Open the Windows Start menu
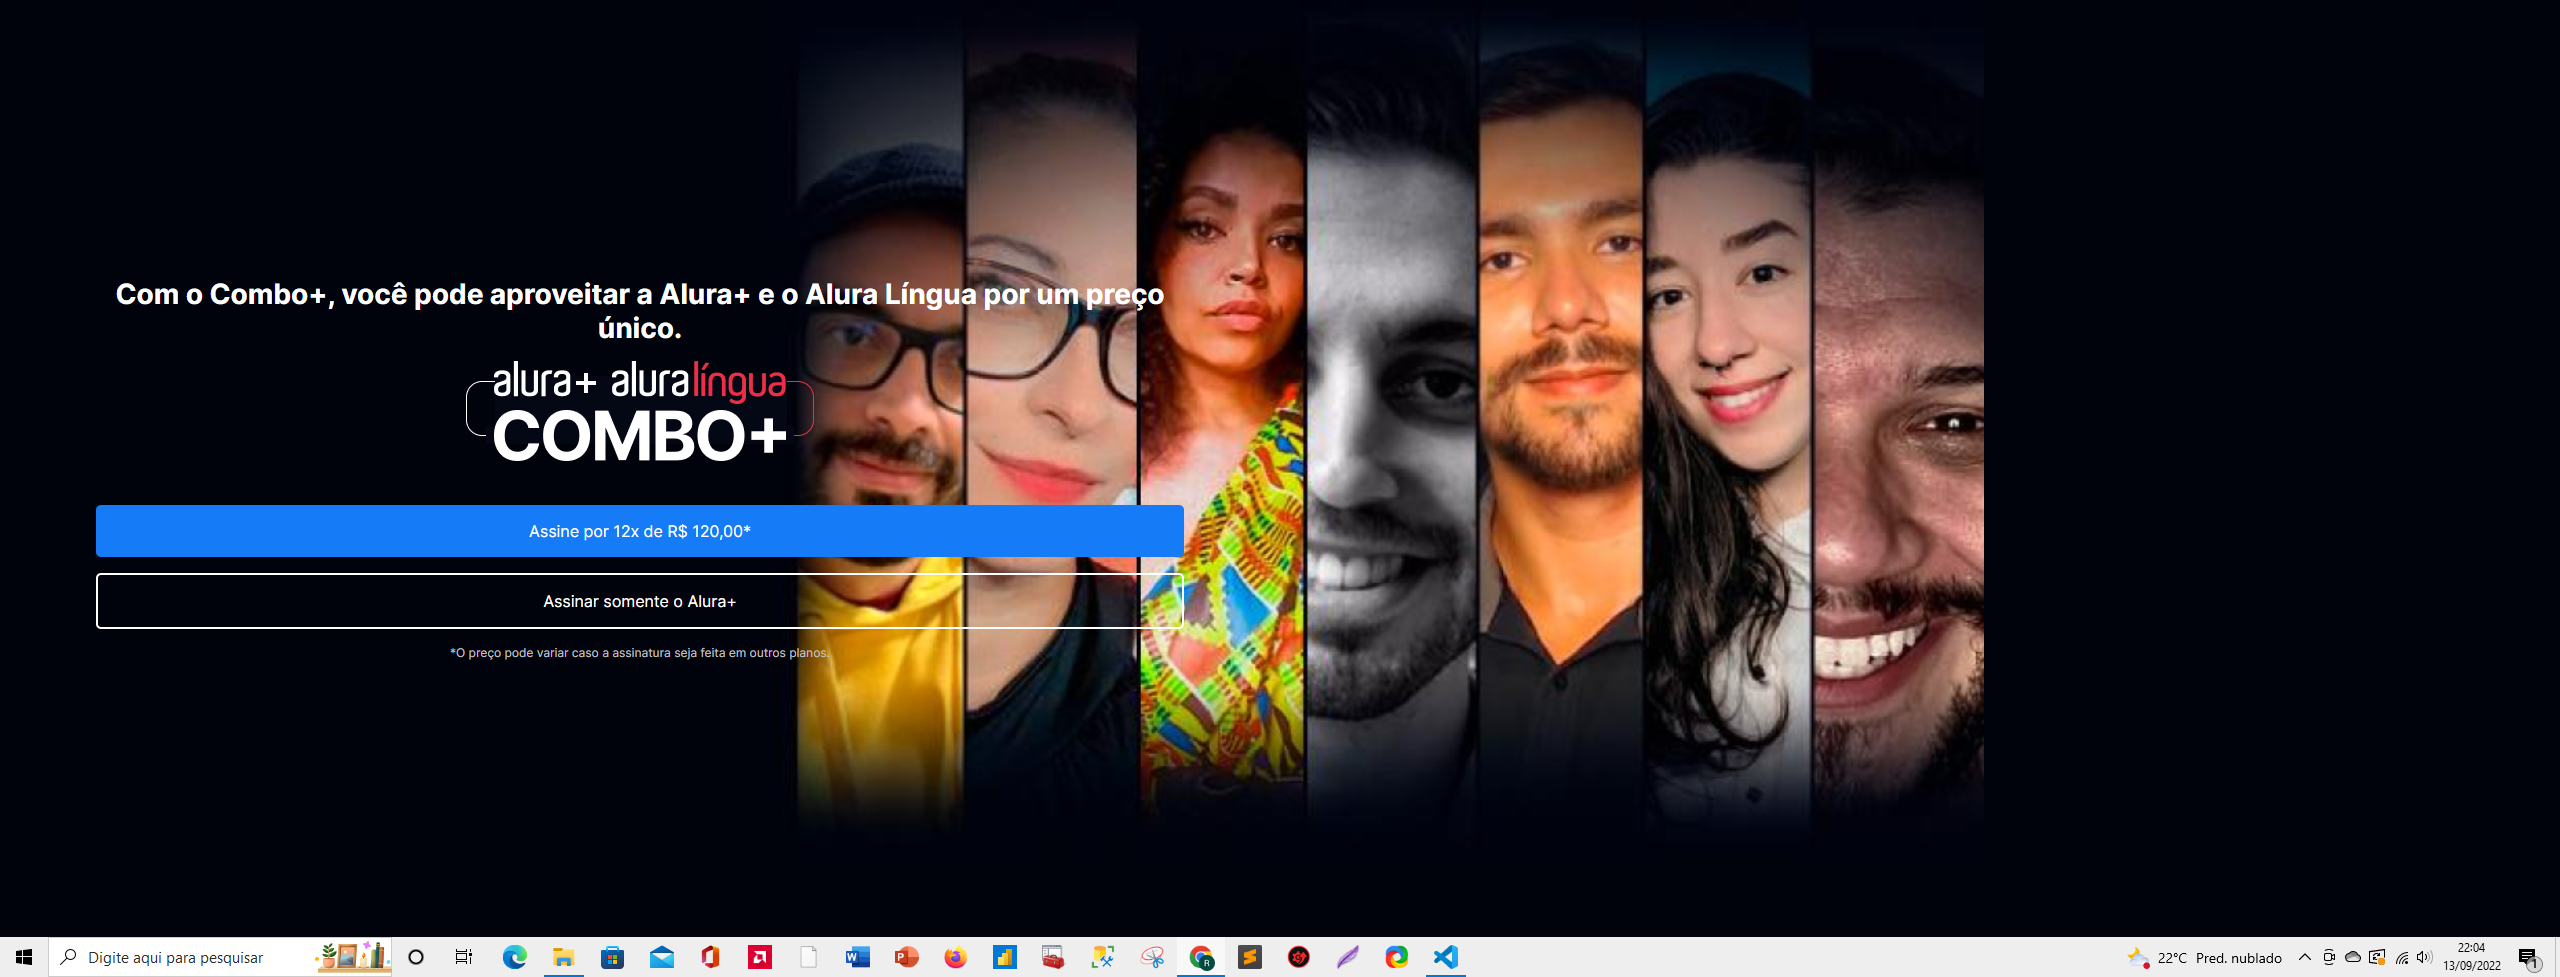Image resolution: width=2560 pixels, height=977 pixels. (24, 957)
